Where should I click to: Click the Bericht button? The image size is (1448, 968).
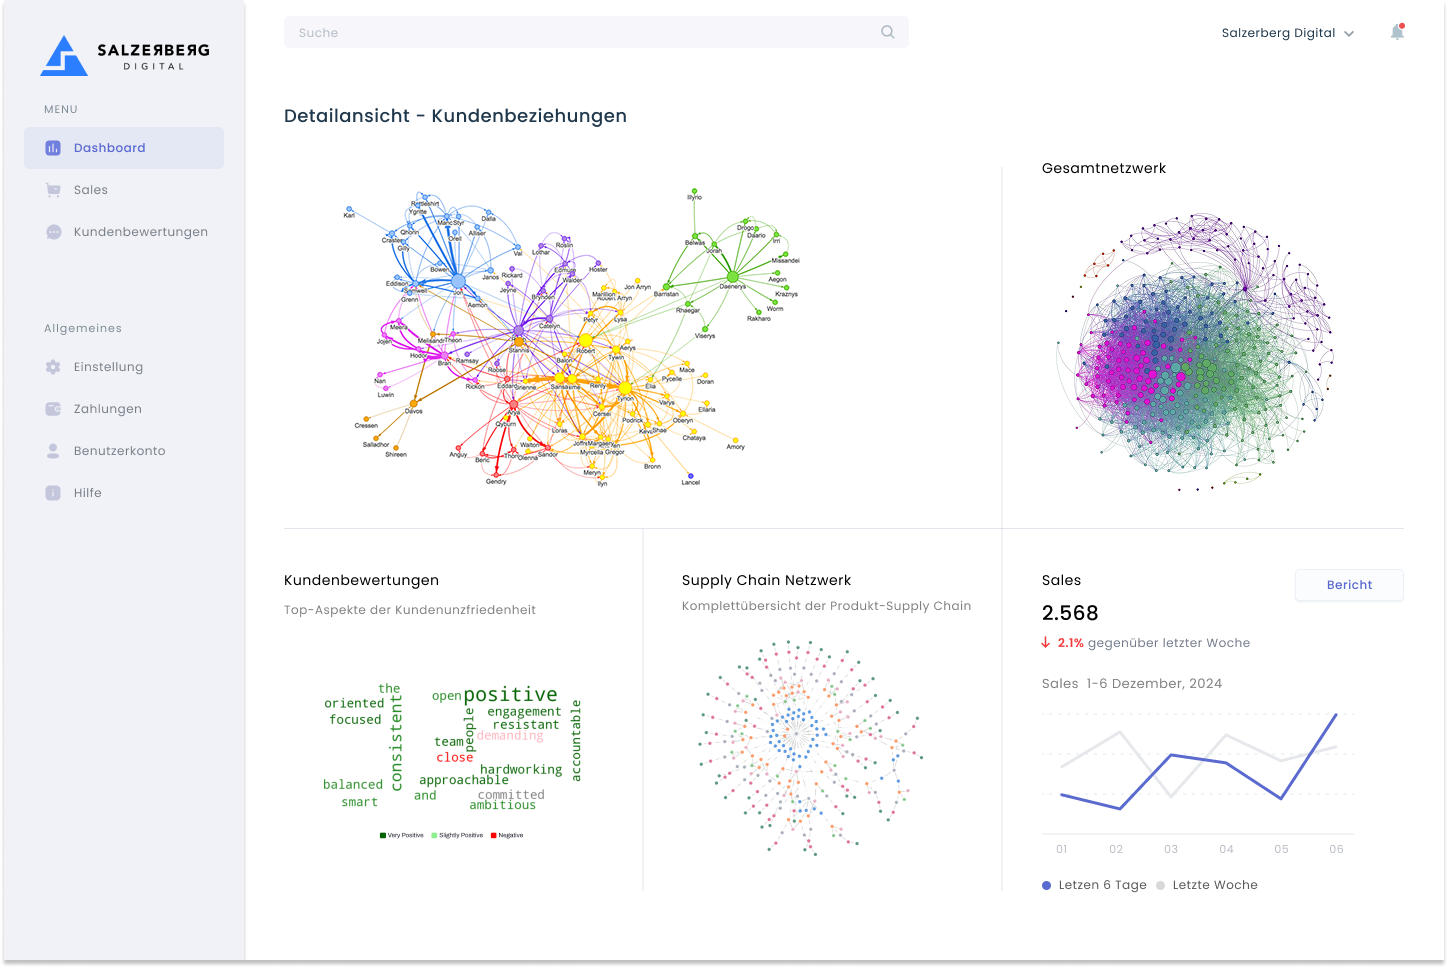1349,585
